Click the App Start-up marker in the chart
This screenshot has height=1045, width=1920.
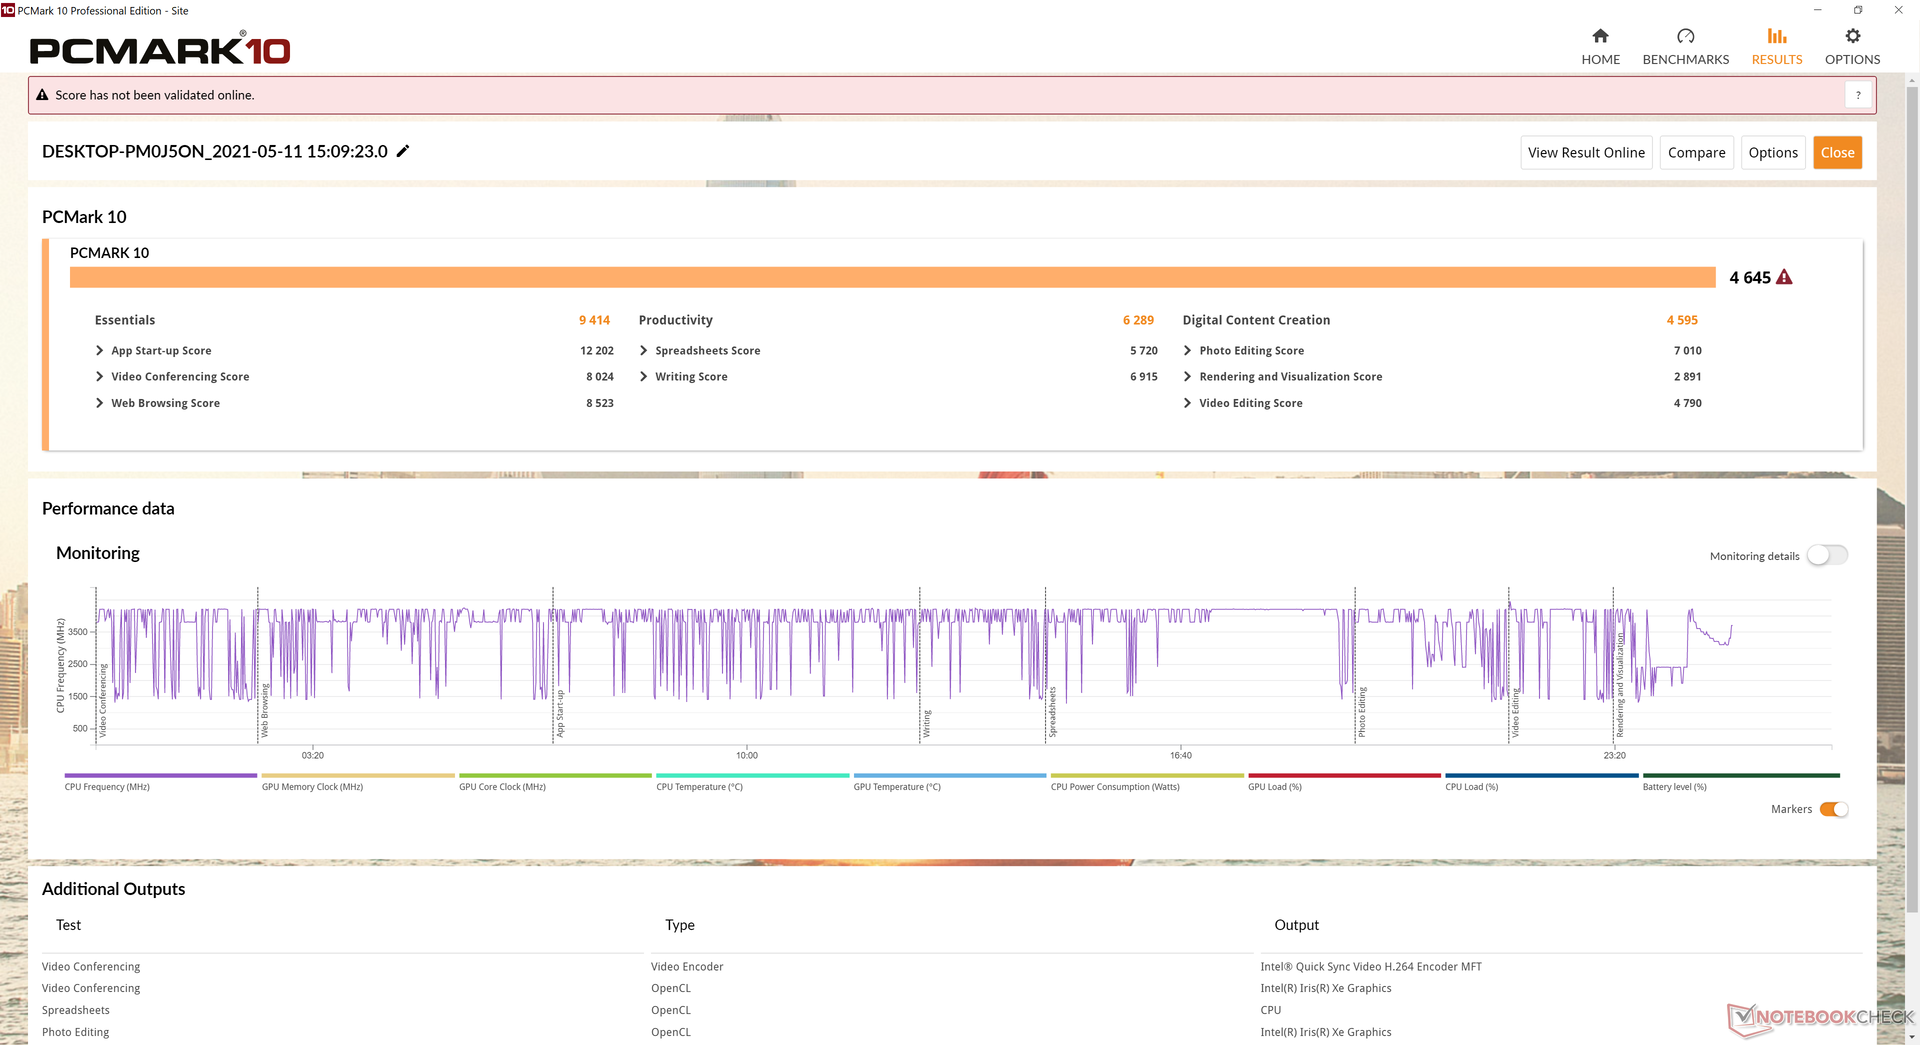click(x=560, y=714)
